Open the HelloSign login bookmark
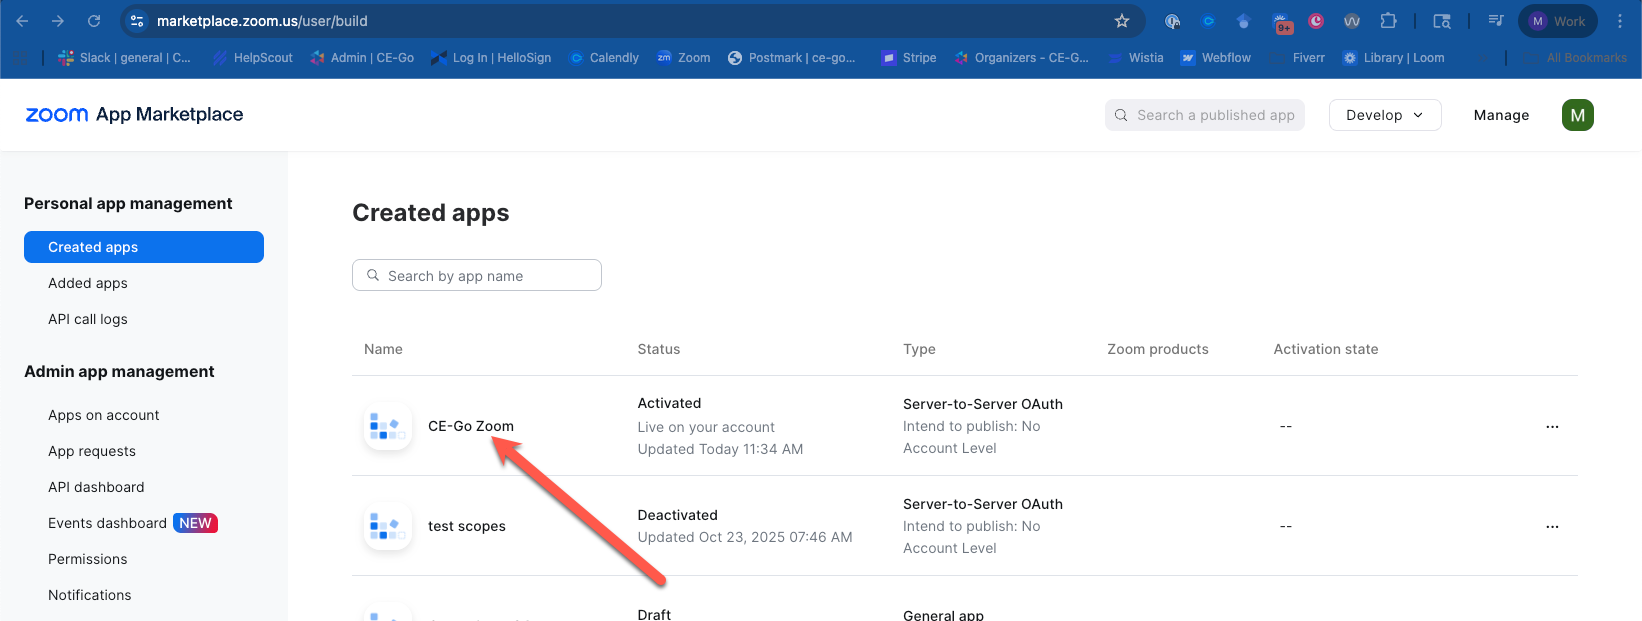The image size is (1642, 621). click(491, 58)
